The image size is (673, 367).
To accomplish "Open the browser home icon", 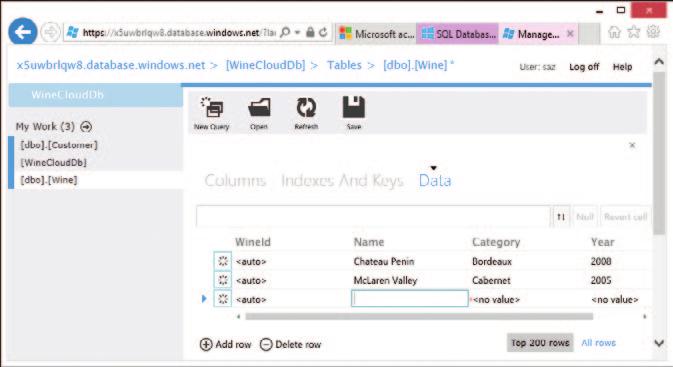I will [x=614, y=32].
